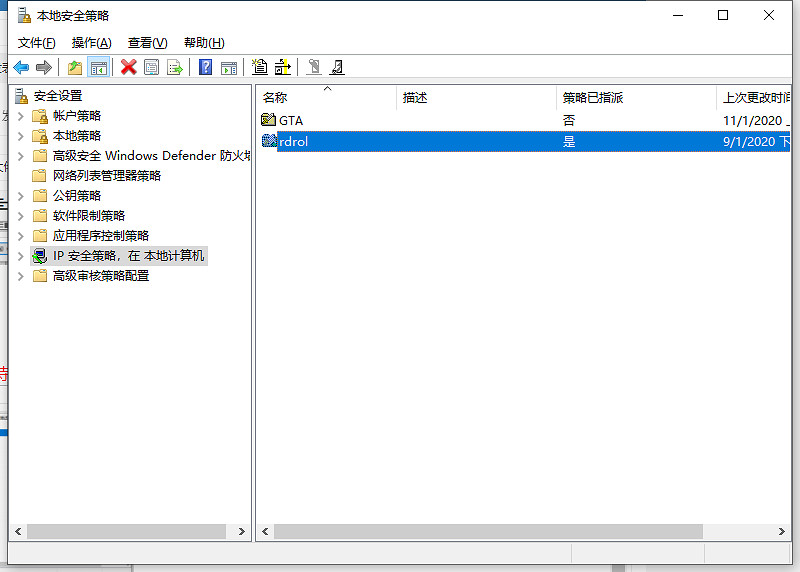
Task: Sort by 策略已指派 column header
Action: pyautogui.click(x=592, y=98)
